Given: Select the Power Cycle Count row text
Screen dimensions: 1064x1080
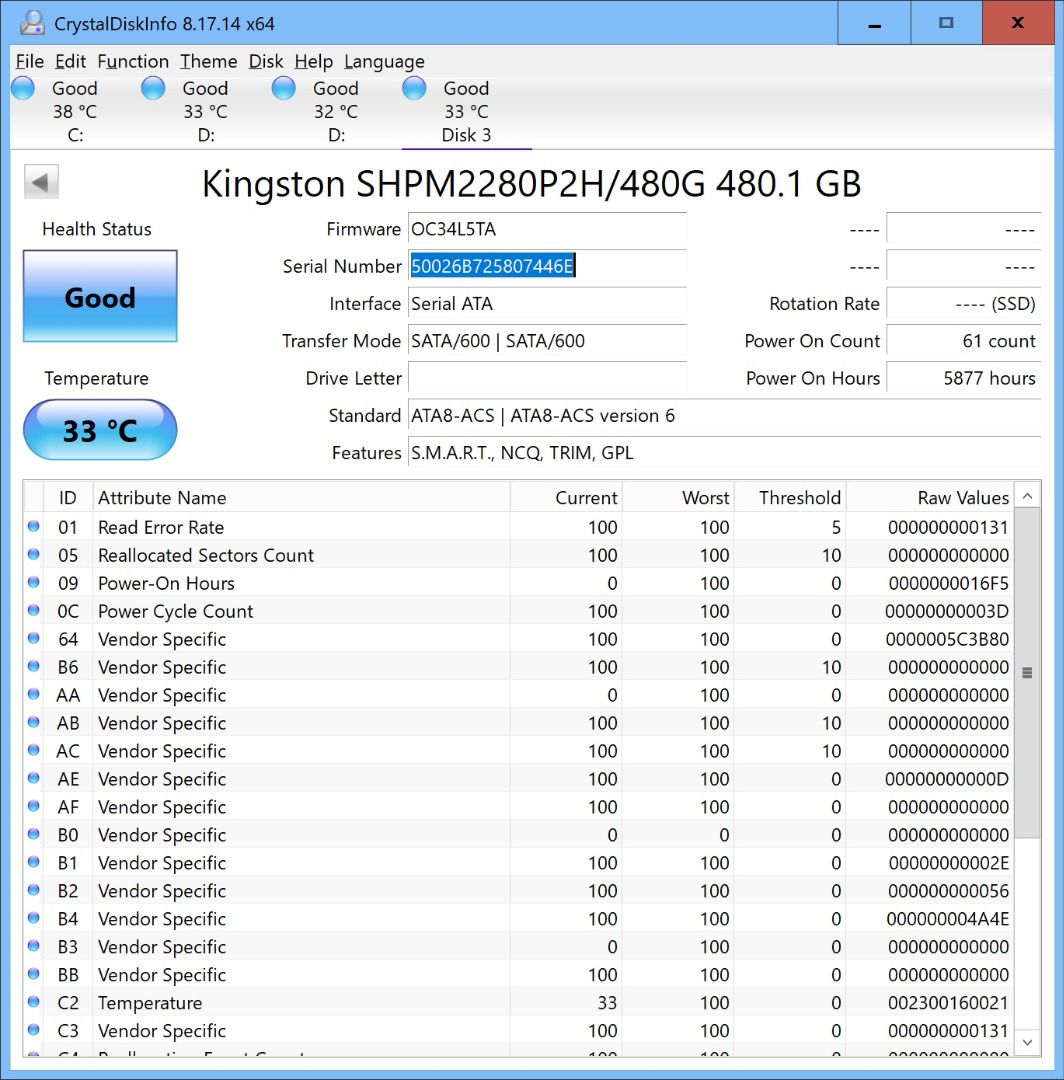Looking at the screenshot, I should tap(176, 611).
